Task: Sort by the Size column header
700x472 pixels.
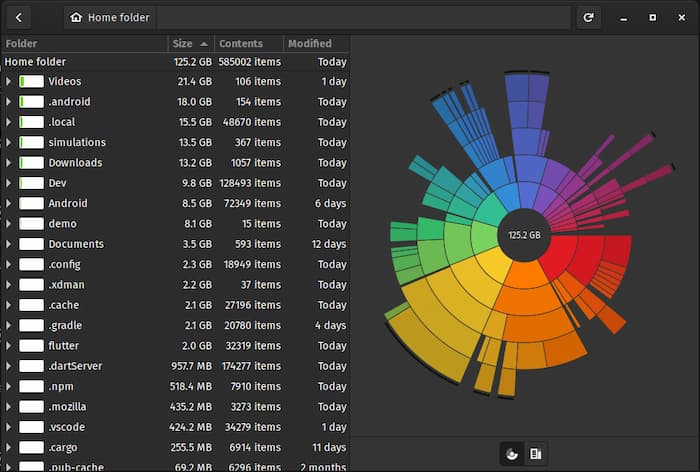Action: (x=190, y=44)
